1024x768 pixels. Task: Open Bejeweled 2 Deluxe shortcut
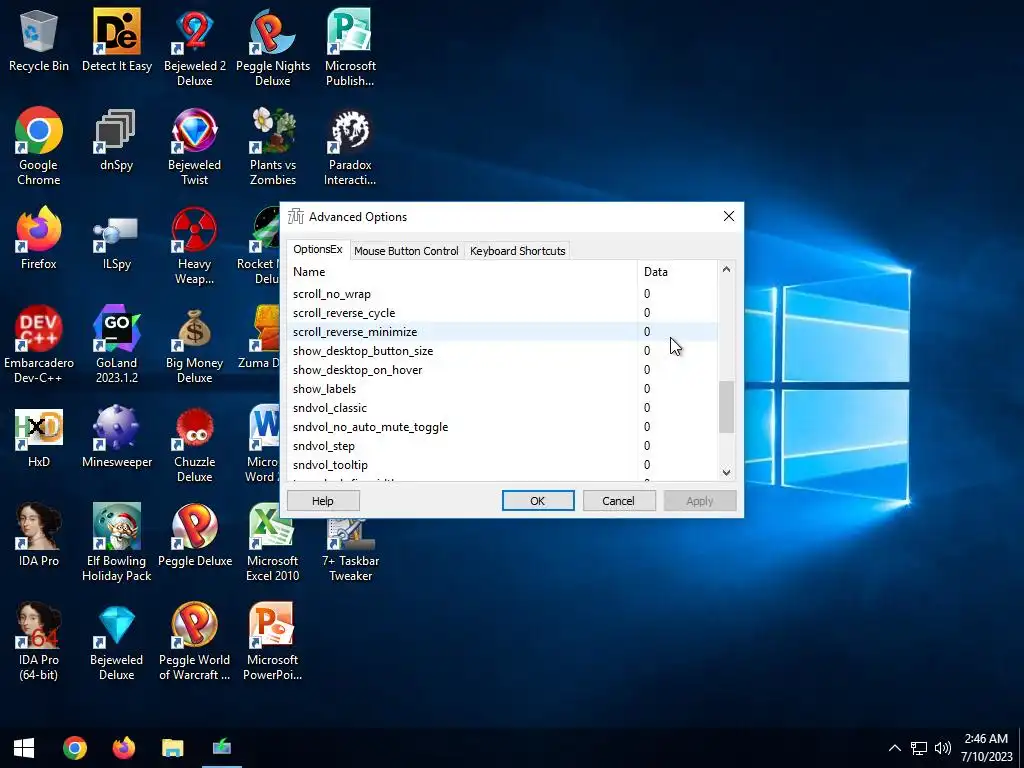[x=195, y=47]
